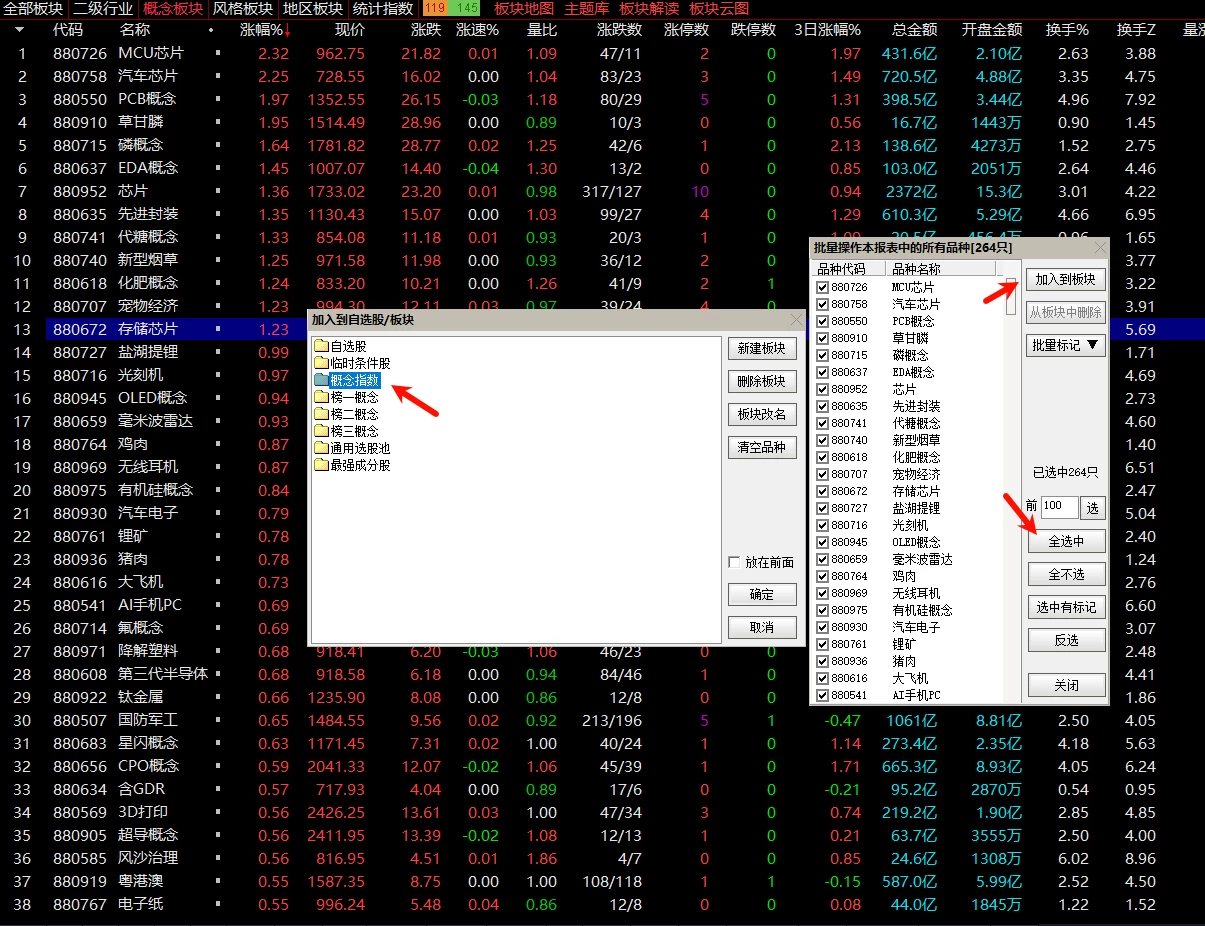Click the folder icon beside 自选股
This screenshot has width=1205, height=926.
click(x=321, y=346)
